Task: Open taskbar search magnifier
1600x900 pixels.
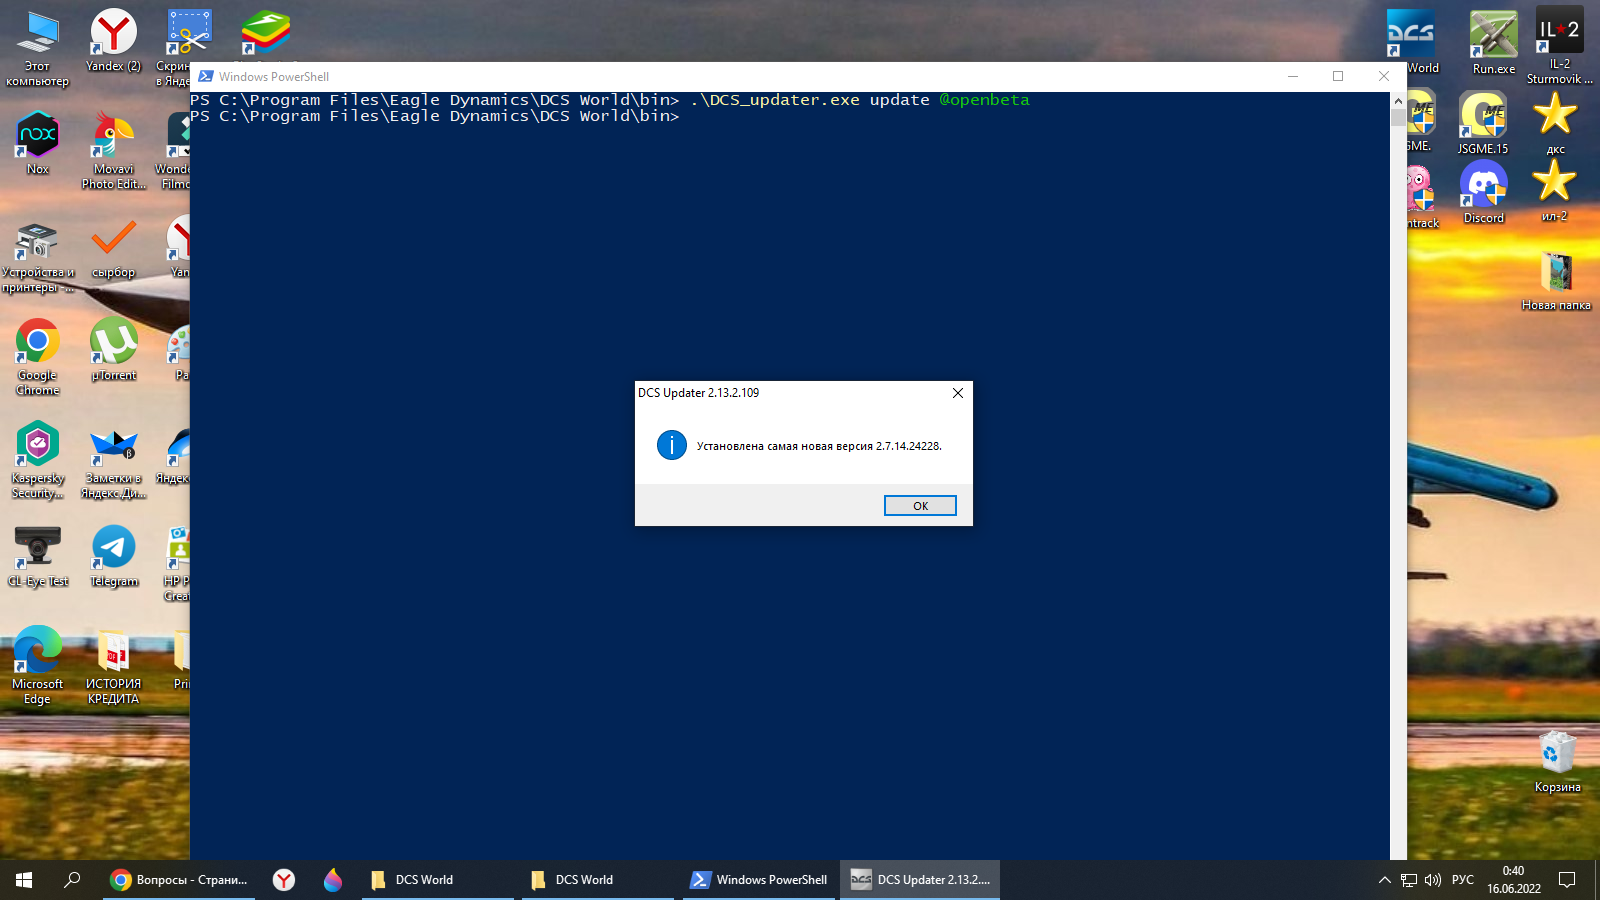Action: [72, 880]
